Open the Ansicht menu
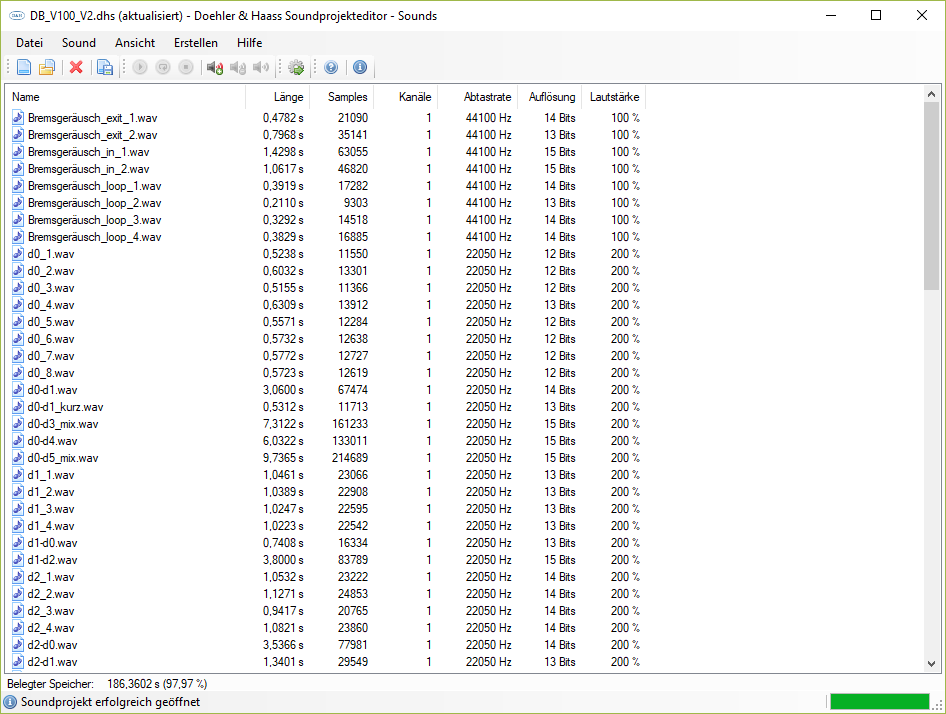 [x=135, y=43]
